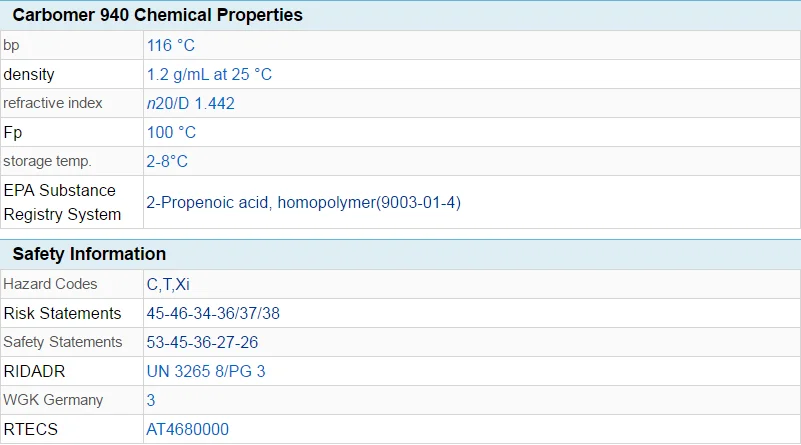This screenshot has height=445, width=801.
Task: Click Risk Statements value 45-46-34-36/37/38
Action: tap(213, 313)
